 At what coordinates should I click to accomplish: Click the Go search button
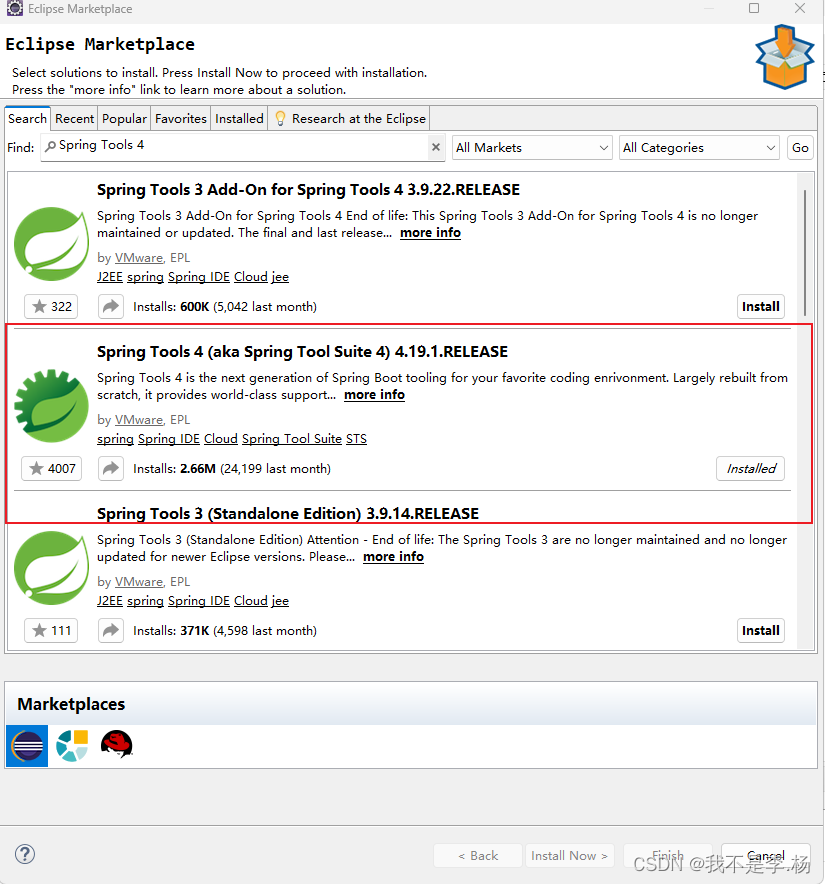pos(800,148)
